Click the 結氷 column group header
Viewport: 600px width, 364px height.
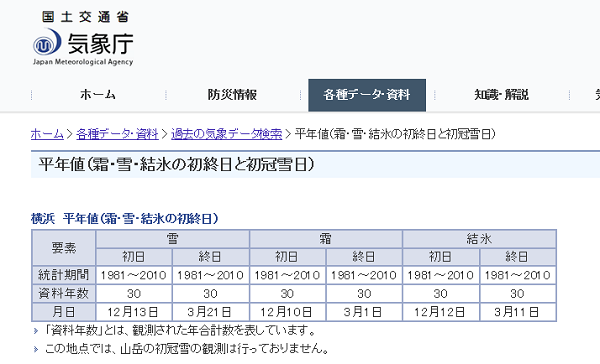pyautogui.click(x=479, y=239)
